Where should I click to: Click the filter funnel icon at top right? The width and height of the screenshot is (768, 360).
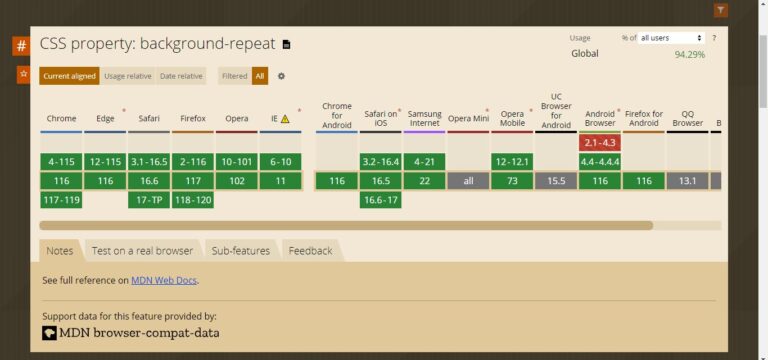pos(720,10)
